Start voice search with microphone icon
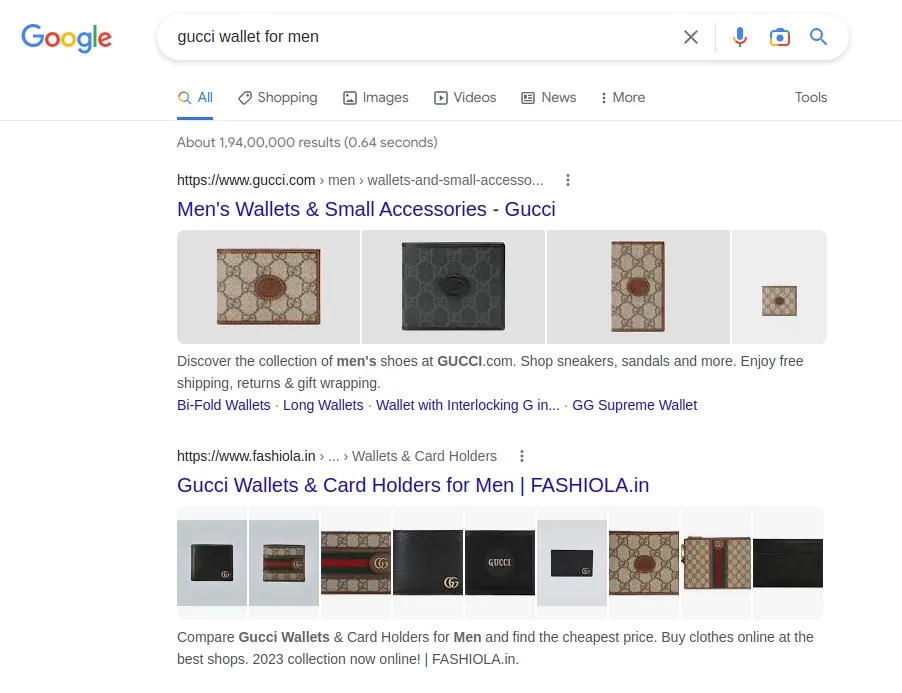The image size is (902, 693). [740, 37]
